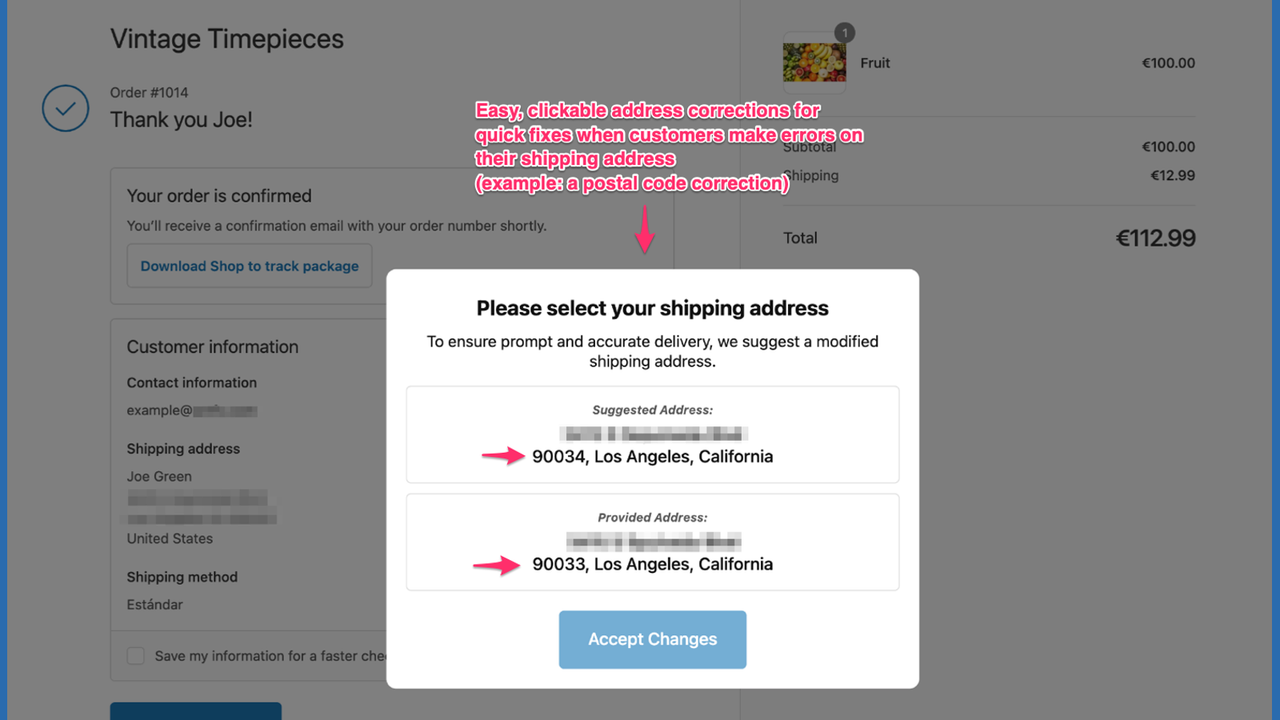Screen dimensions: 1280x720
Task: Select "Download Shop to track package"
Action: [249, 265]
